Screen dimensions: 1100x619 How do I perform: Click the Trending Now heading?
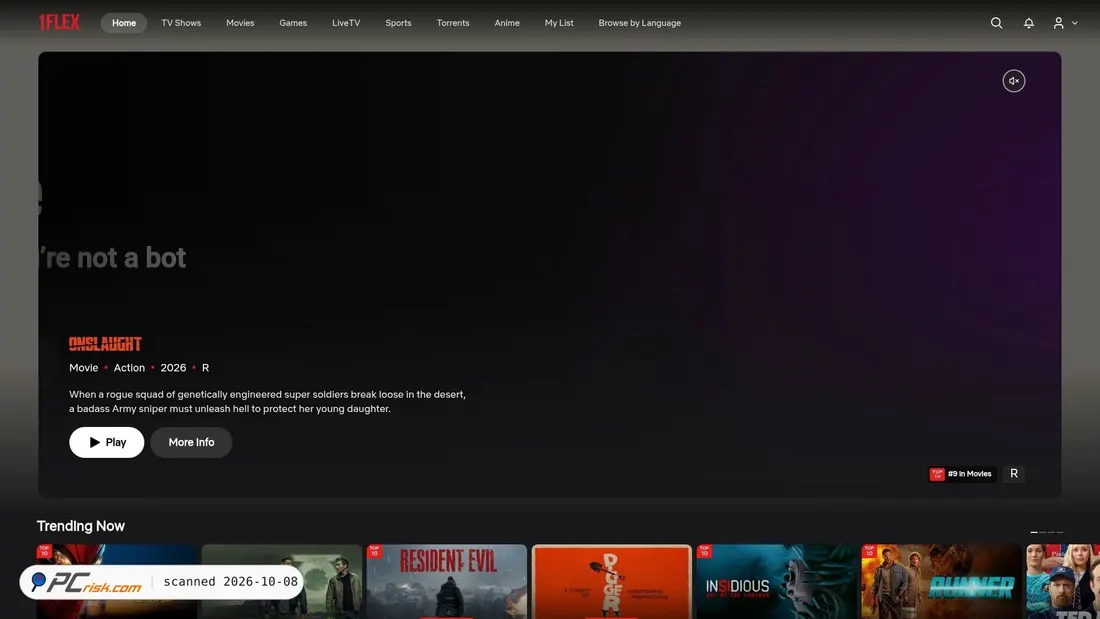[81, 526]
